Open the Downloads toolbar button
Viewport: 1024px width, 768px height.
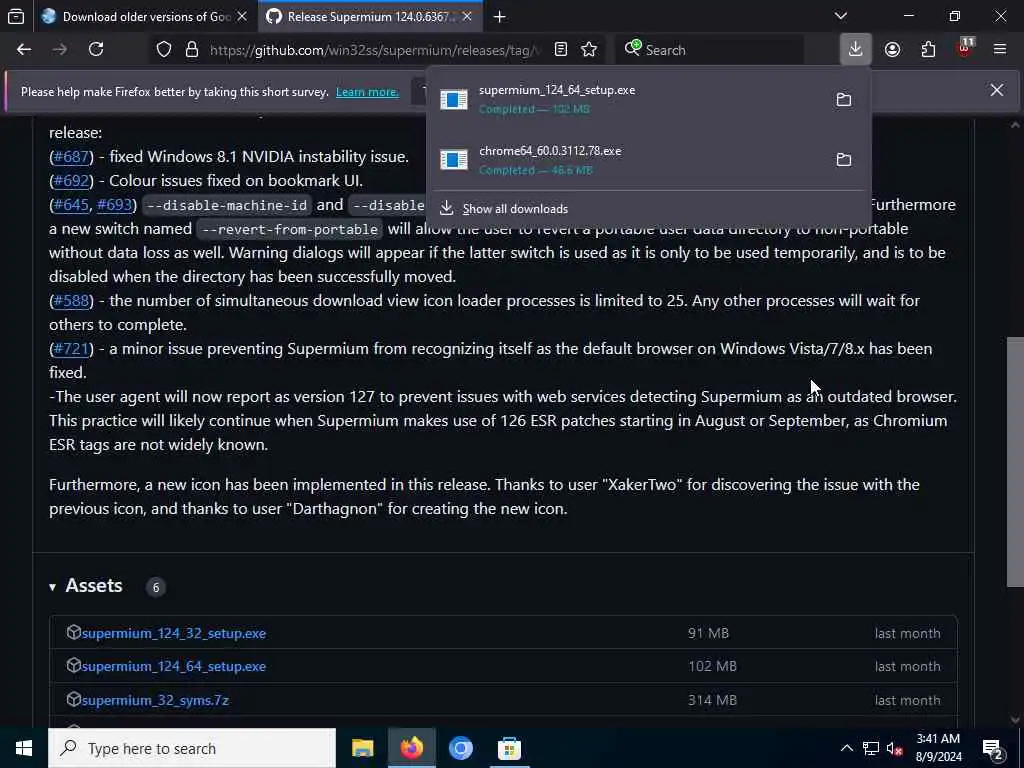[x=855, y=50]
